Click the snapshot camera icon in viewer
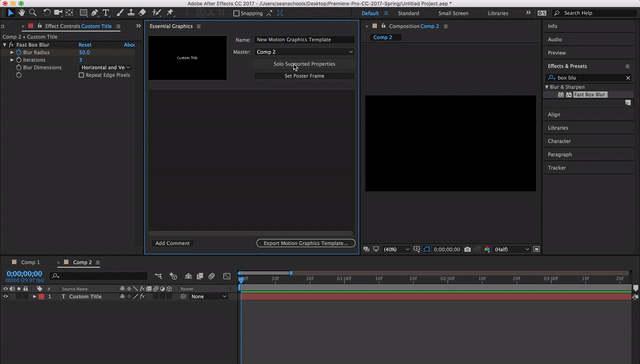This screenshot has width=640, height=364. (467, 249)
